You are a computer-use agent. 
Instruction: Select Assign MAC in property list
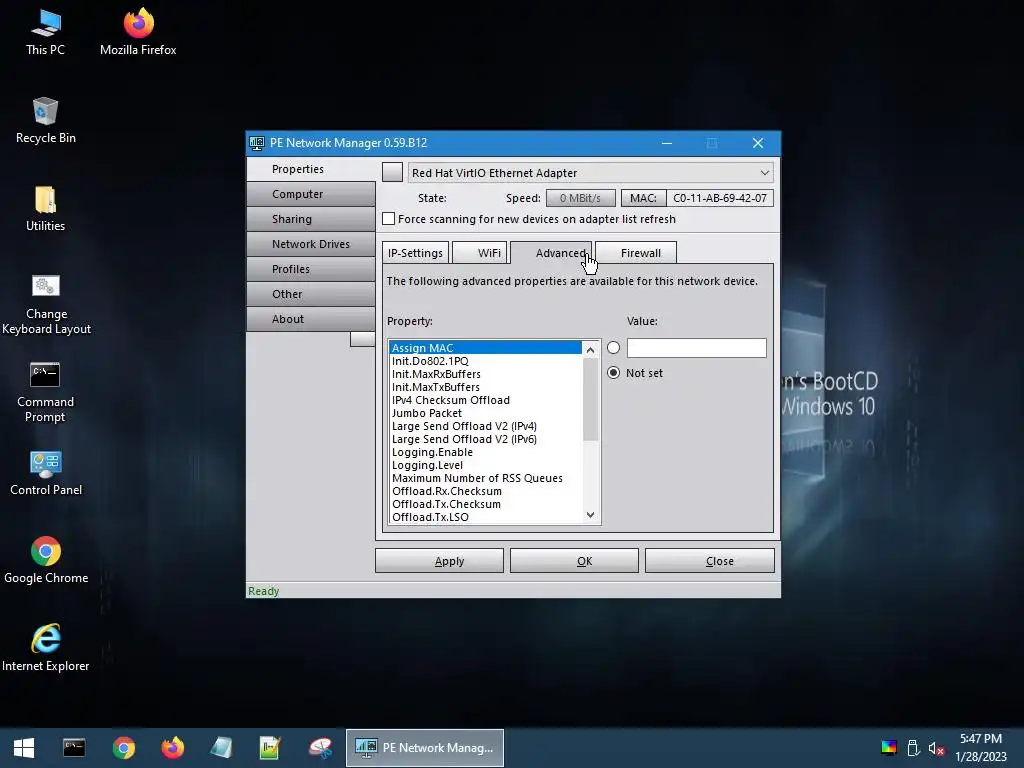click(485, 348)
